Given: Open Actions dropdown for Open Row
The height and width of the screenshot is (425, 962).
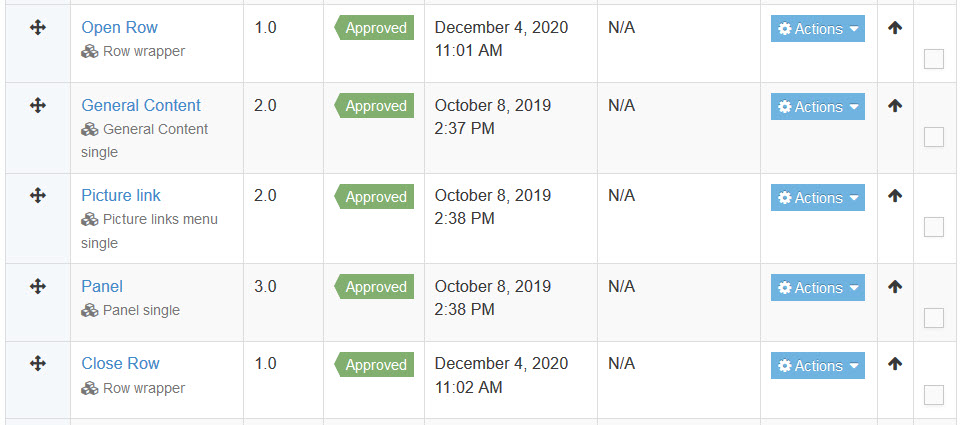Looking at the screenshot, I should click(818, 29).
